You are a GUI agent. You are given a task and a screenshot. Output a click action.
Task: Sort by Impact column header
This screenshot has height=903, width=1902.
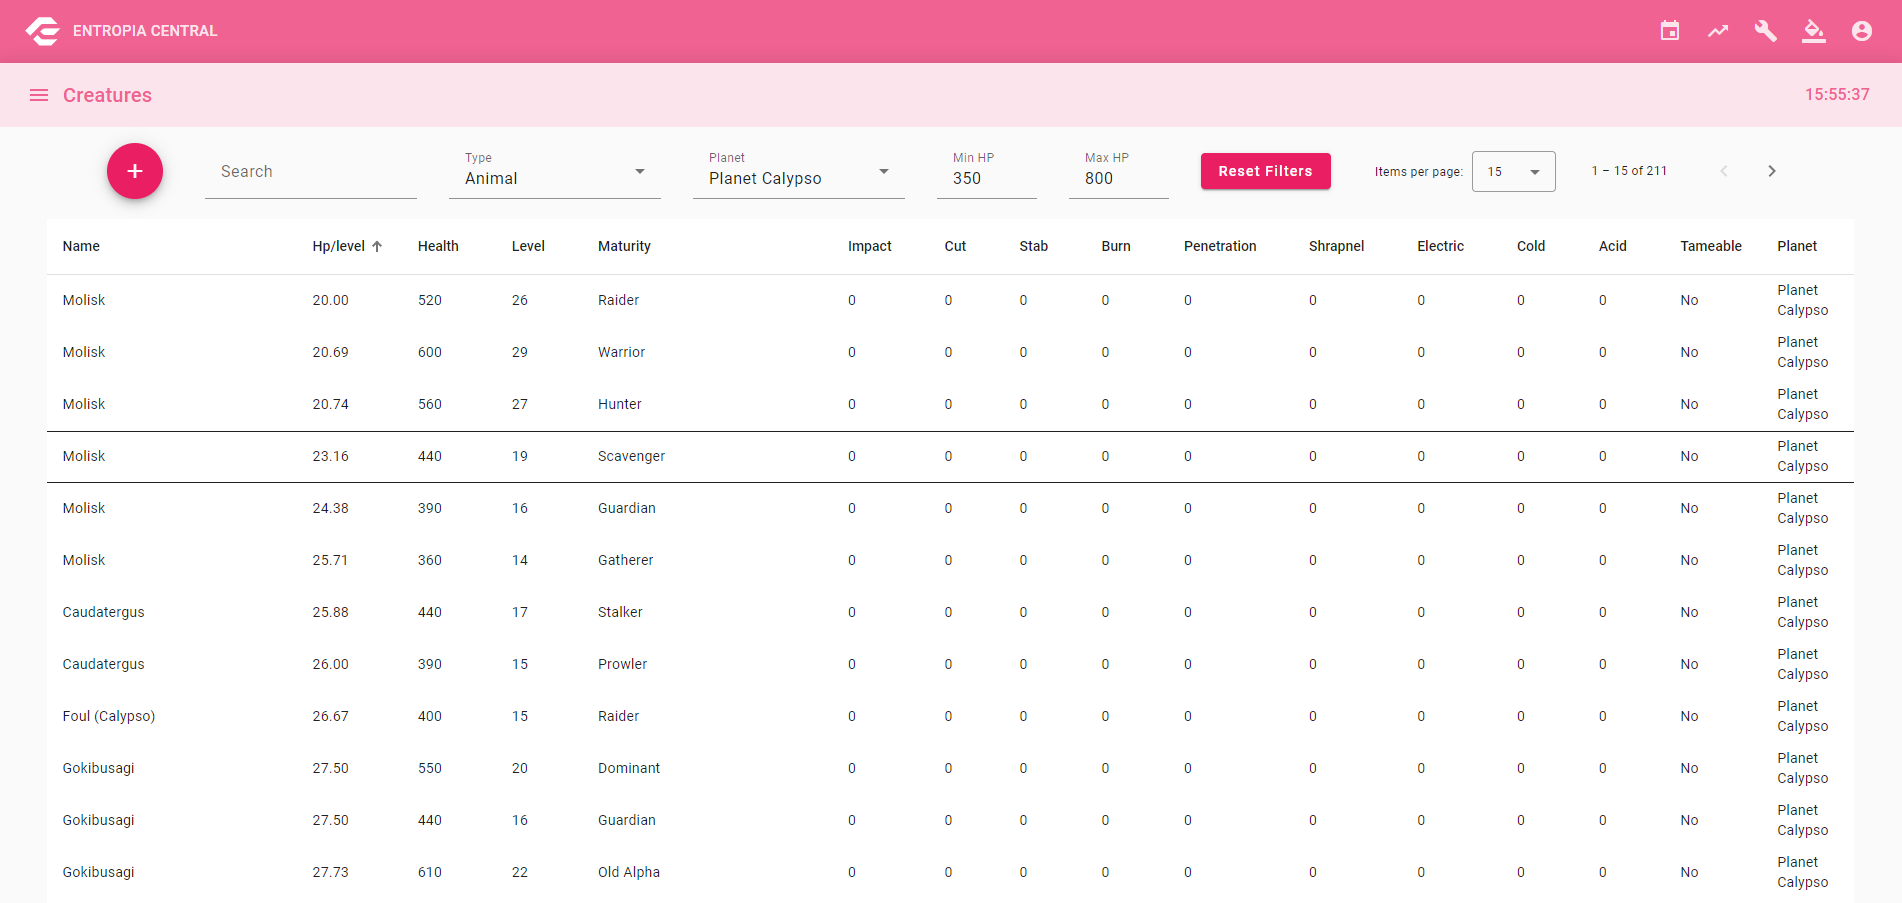point(870,246)
